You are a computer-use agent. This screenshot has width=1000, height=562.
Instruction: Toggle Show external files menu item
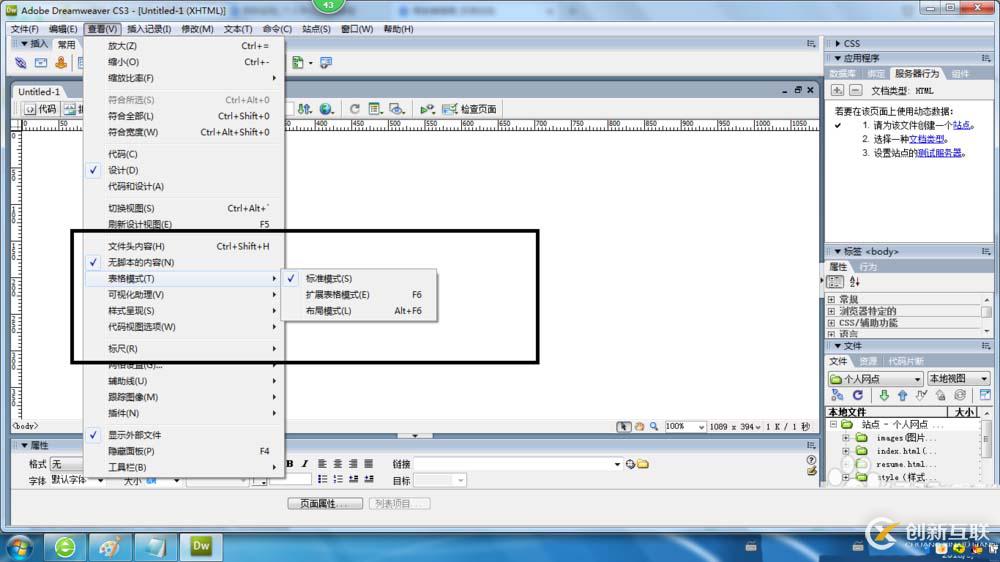(184, 435)
